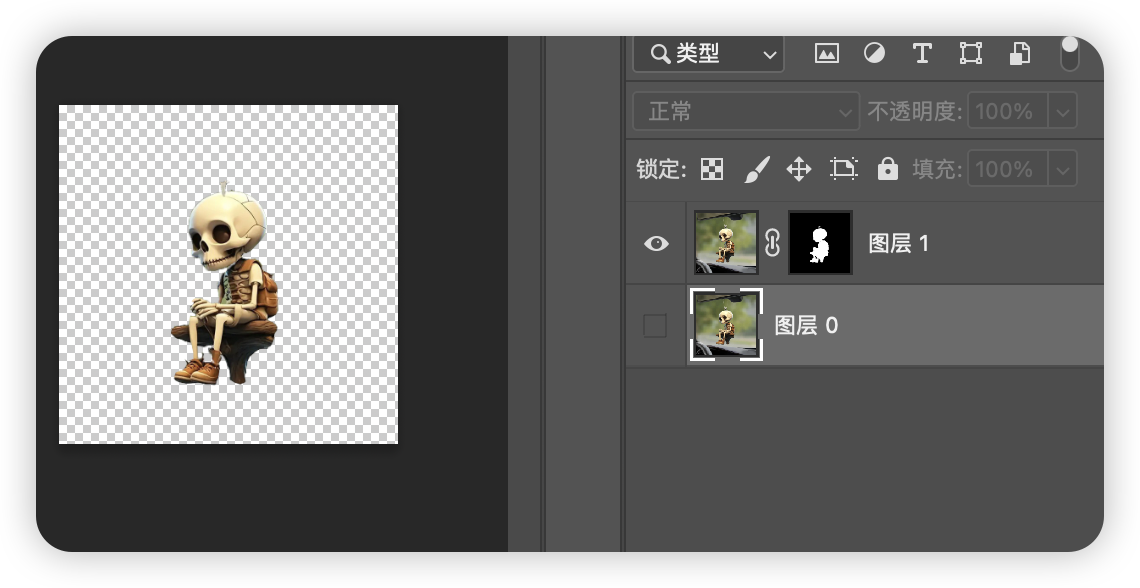Hide 图层 1 using eye icon
Viewport: 1140px width, 588px height.
pos(656,243)
